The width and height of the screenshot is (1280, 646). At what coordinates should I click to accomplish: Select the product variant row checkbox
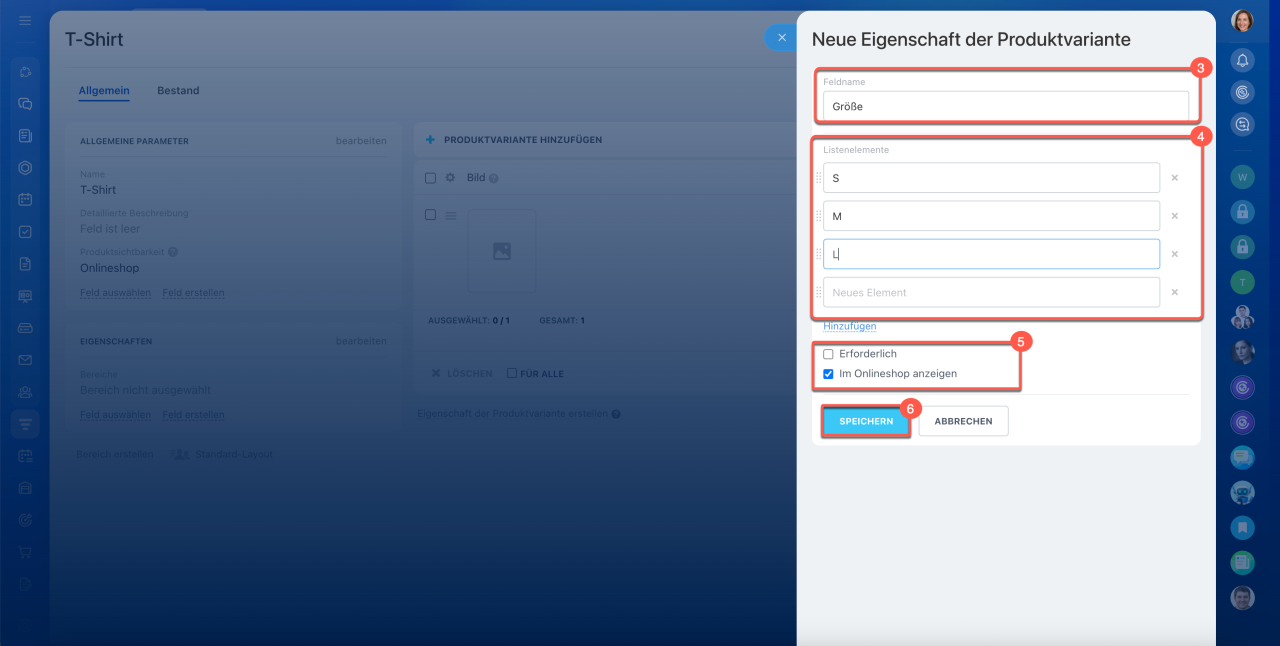(430, 215)
